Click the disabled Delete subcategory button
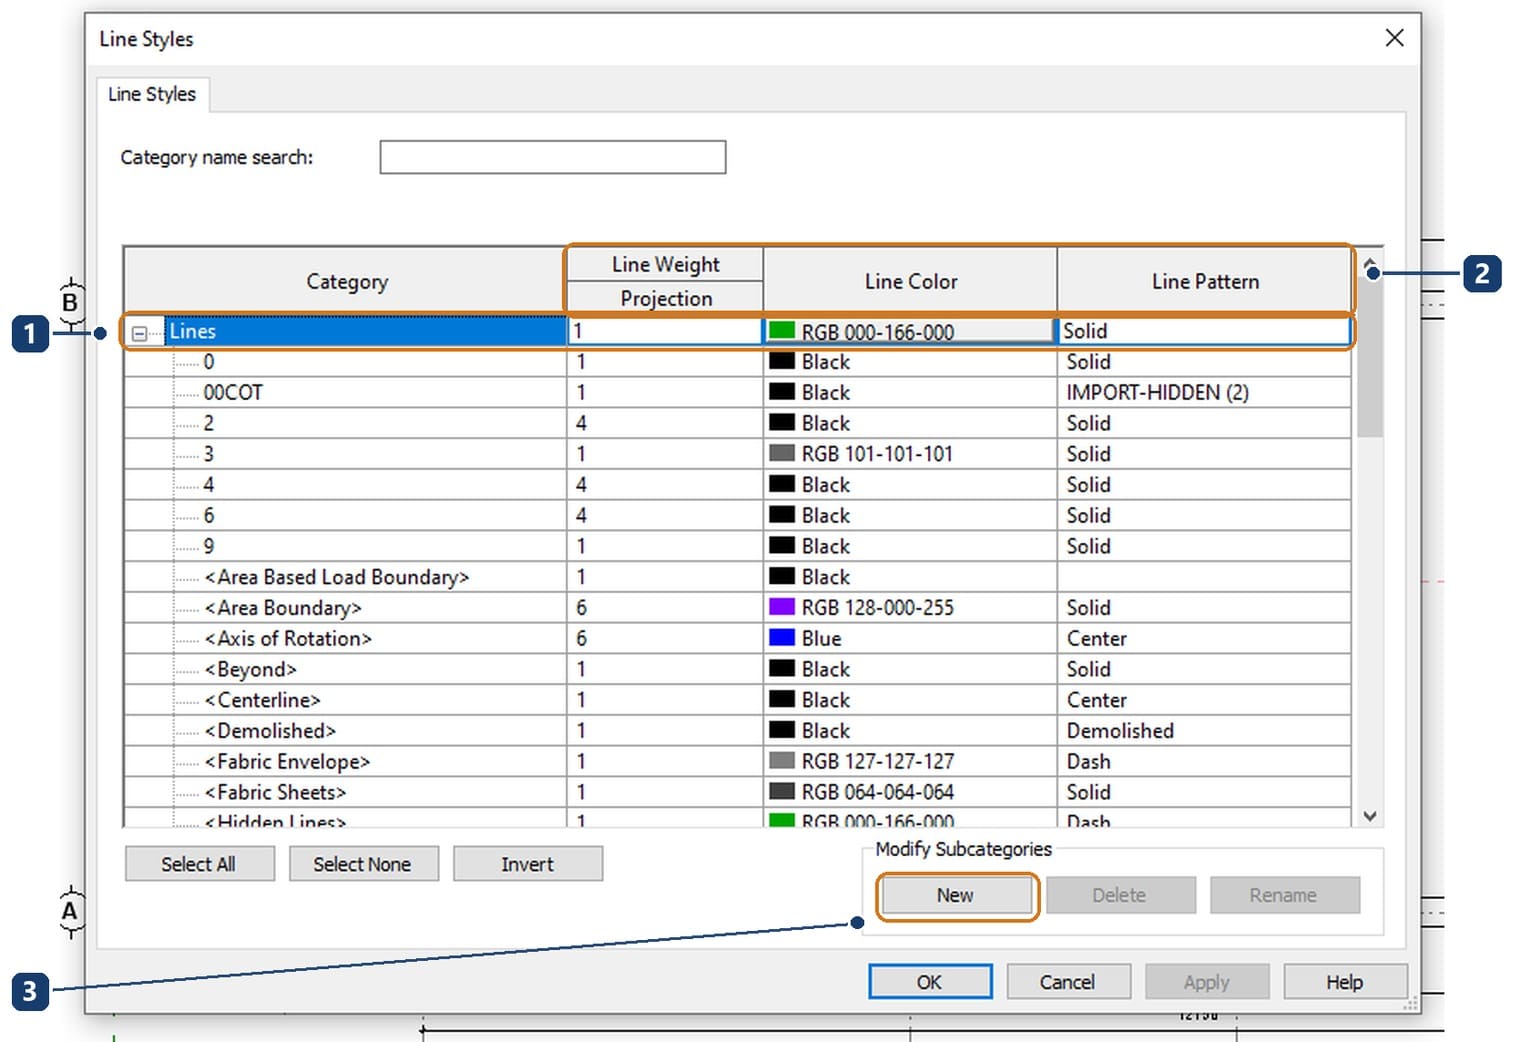This screenshot has height=1042, width=1520. click(1120, 895)
